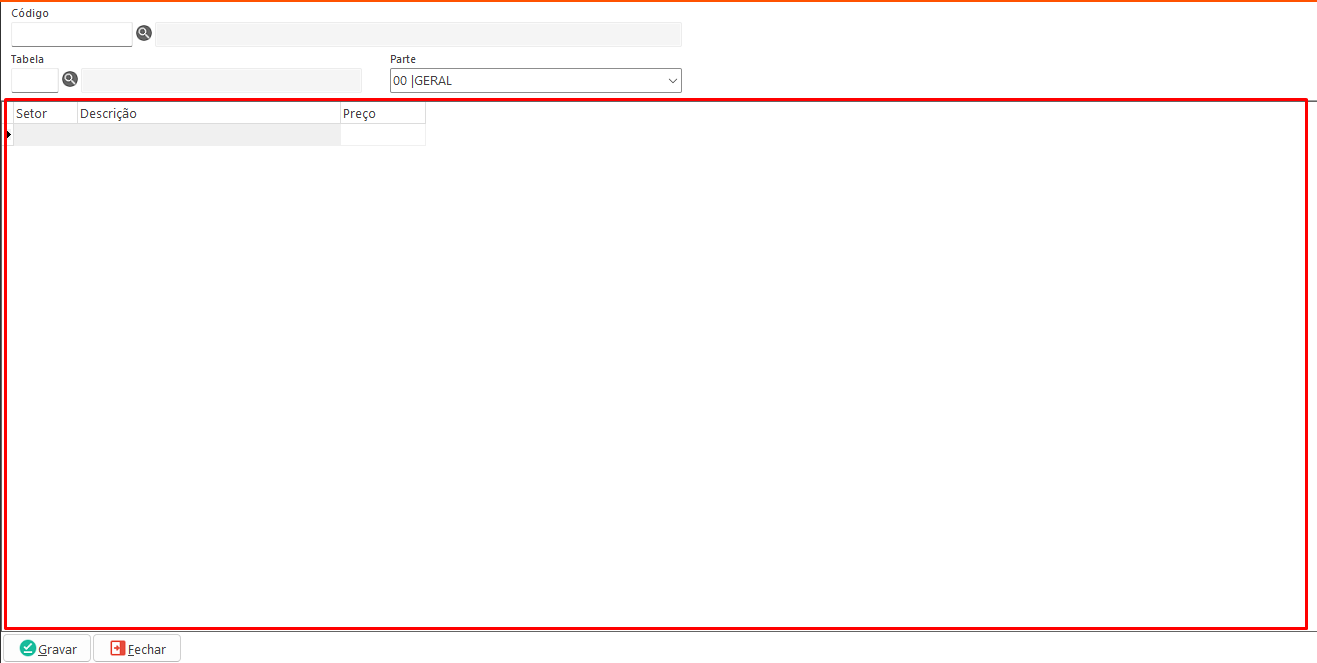Viewport: 1317px width, 663px height.
Task: Click the Preço column header
Action: coord(382,114)
